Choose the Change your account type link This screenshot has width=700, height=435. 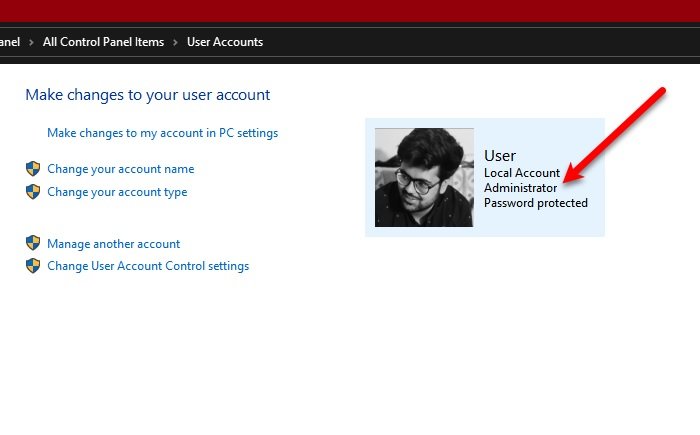pyautogui.click(x=117, y=192)
